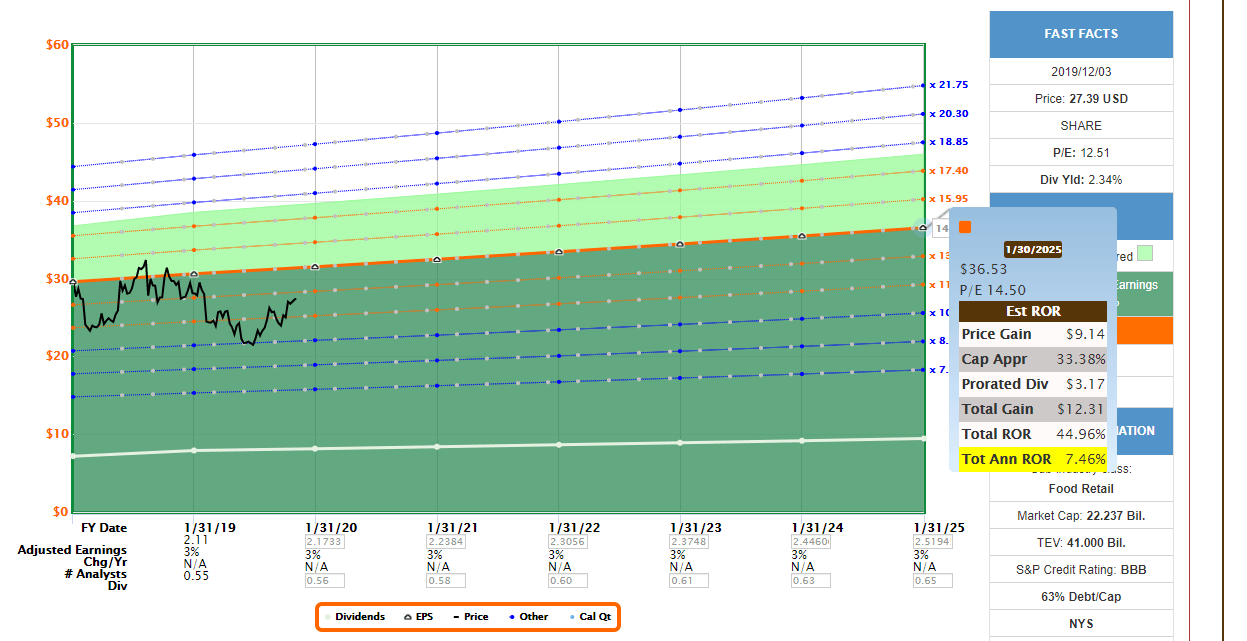Click the 1/30/2025 date badge in tooltip
The height and width of the screenshot is (641, 1247).
(1033, 250)
